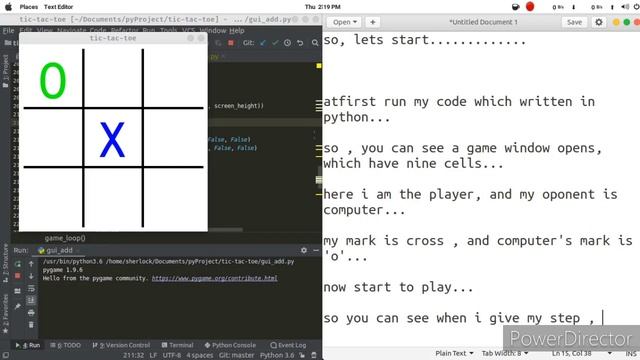640x360 pixels.
Task: Click the Git commit green checkmark
Action: (275, 42)
